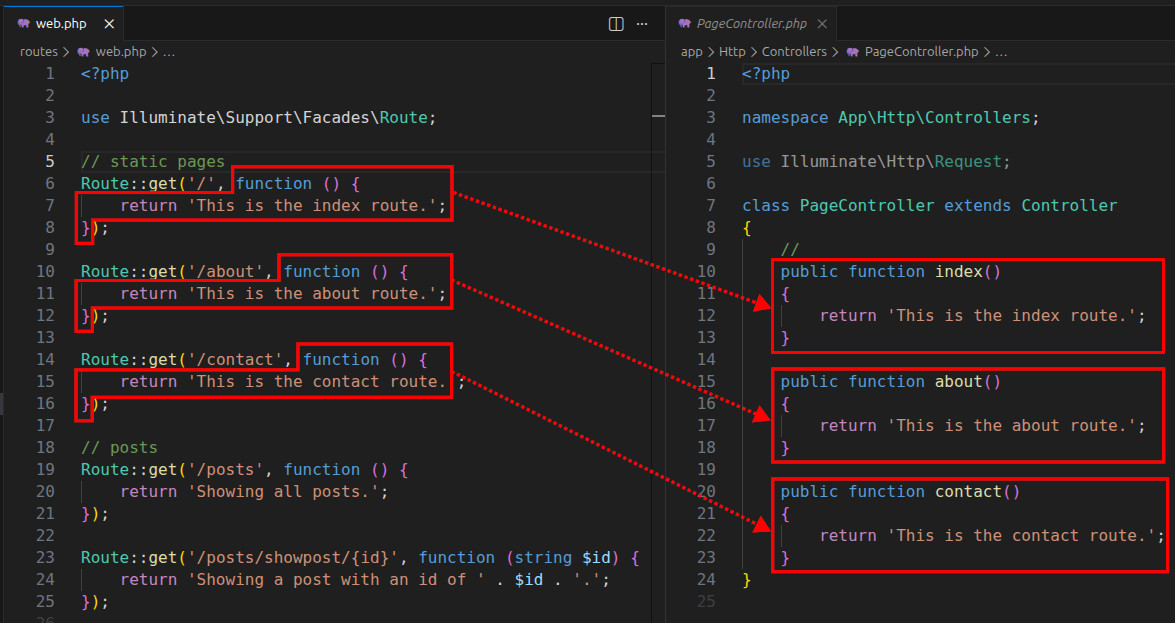This screenshot has width=1175, height=623.
Task: Click 'routes' in the left breadcrumb
Action: point(39,52)
